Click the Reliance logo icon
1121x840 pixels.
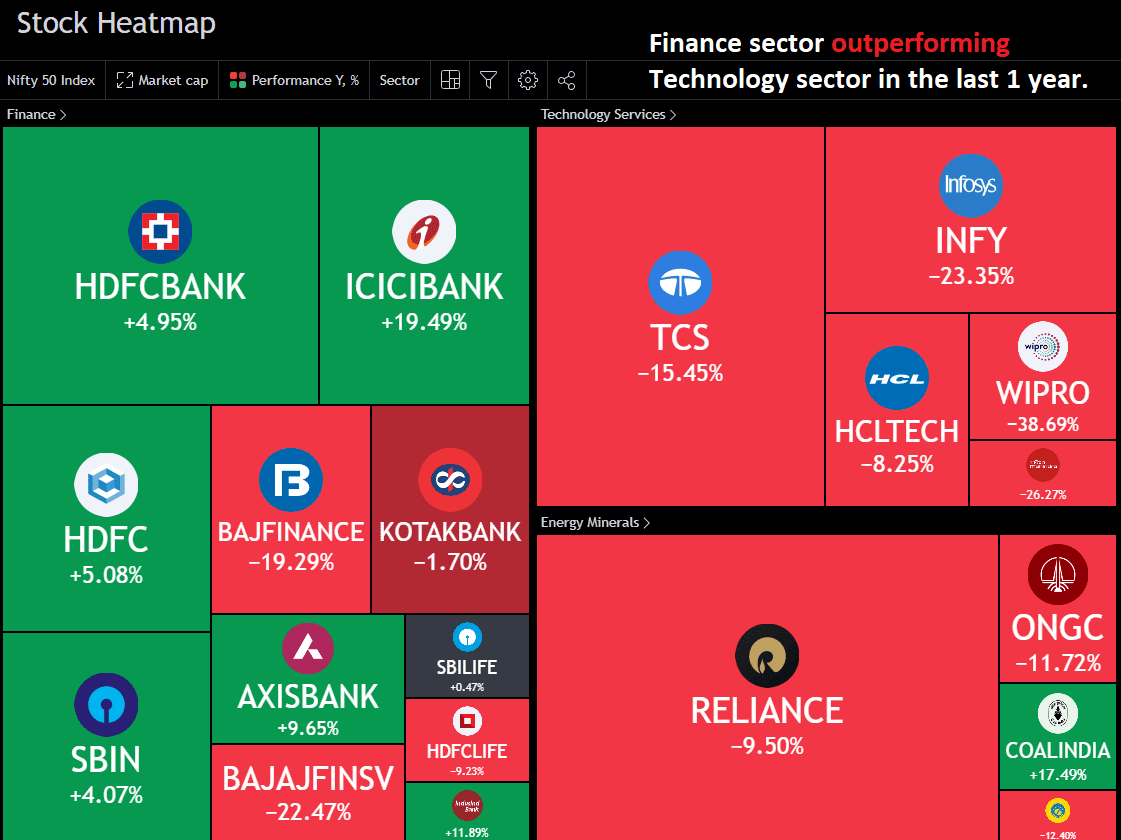pos(767,655)
